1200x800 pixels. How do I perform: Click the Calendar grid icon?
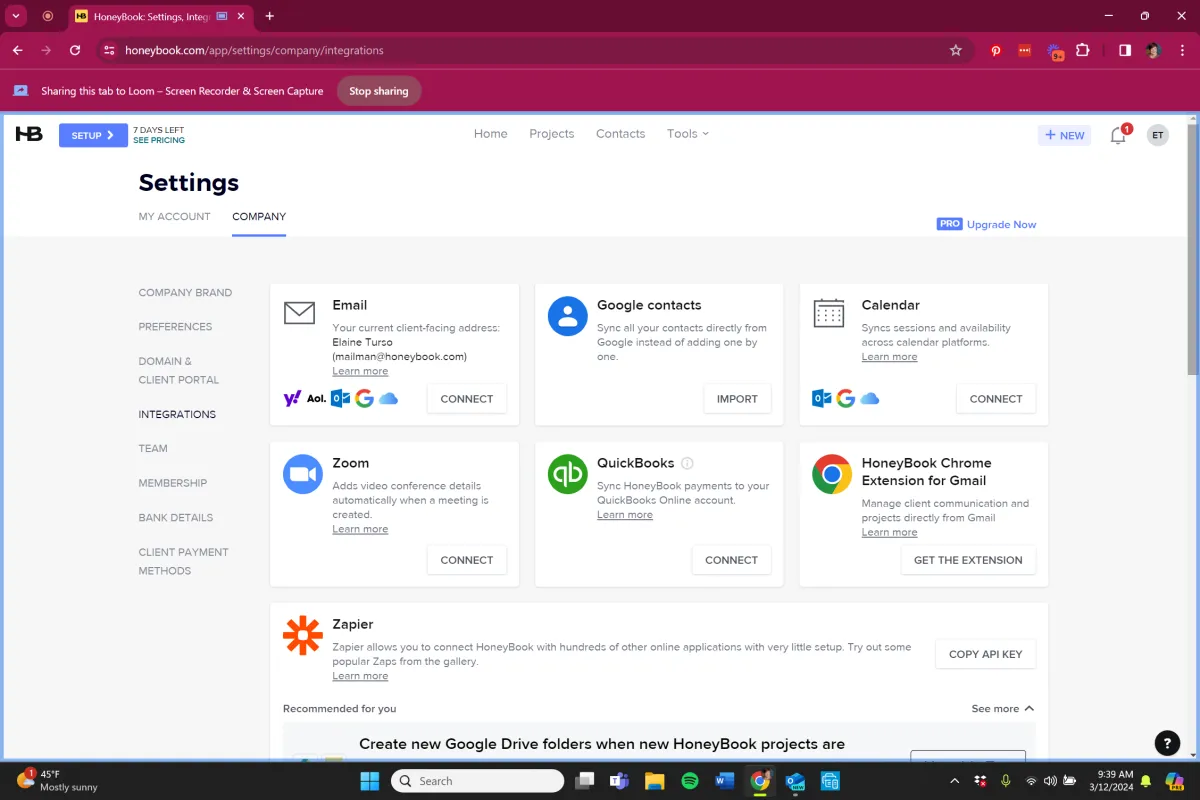829,313
